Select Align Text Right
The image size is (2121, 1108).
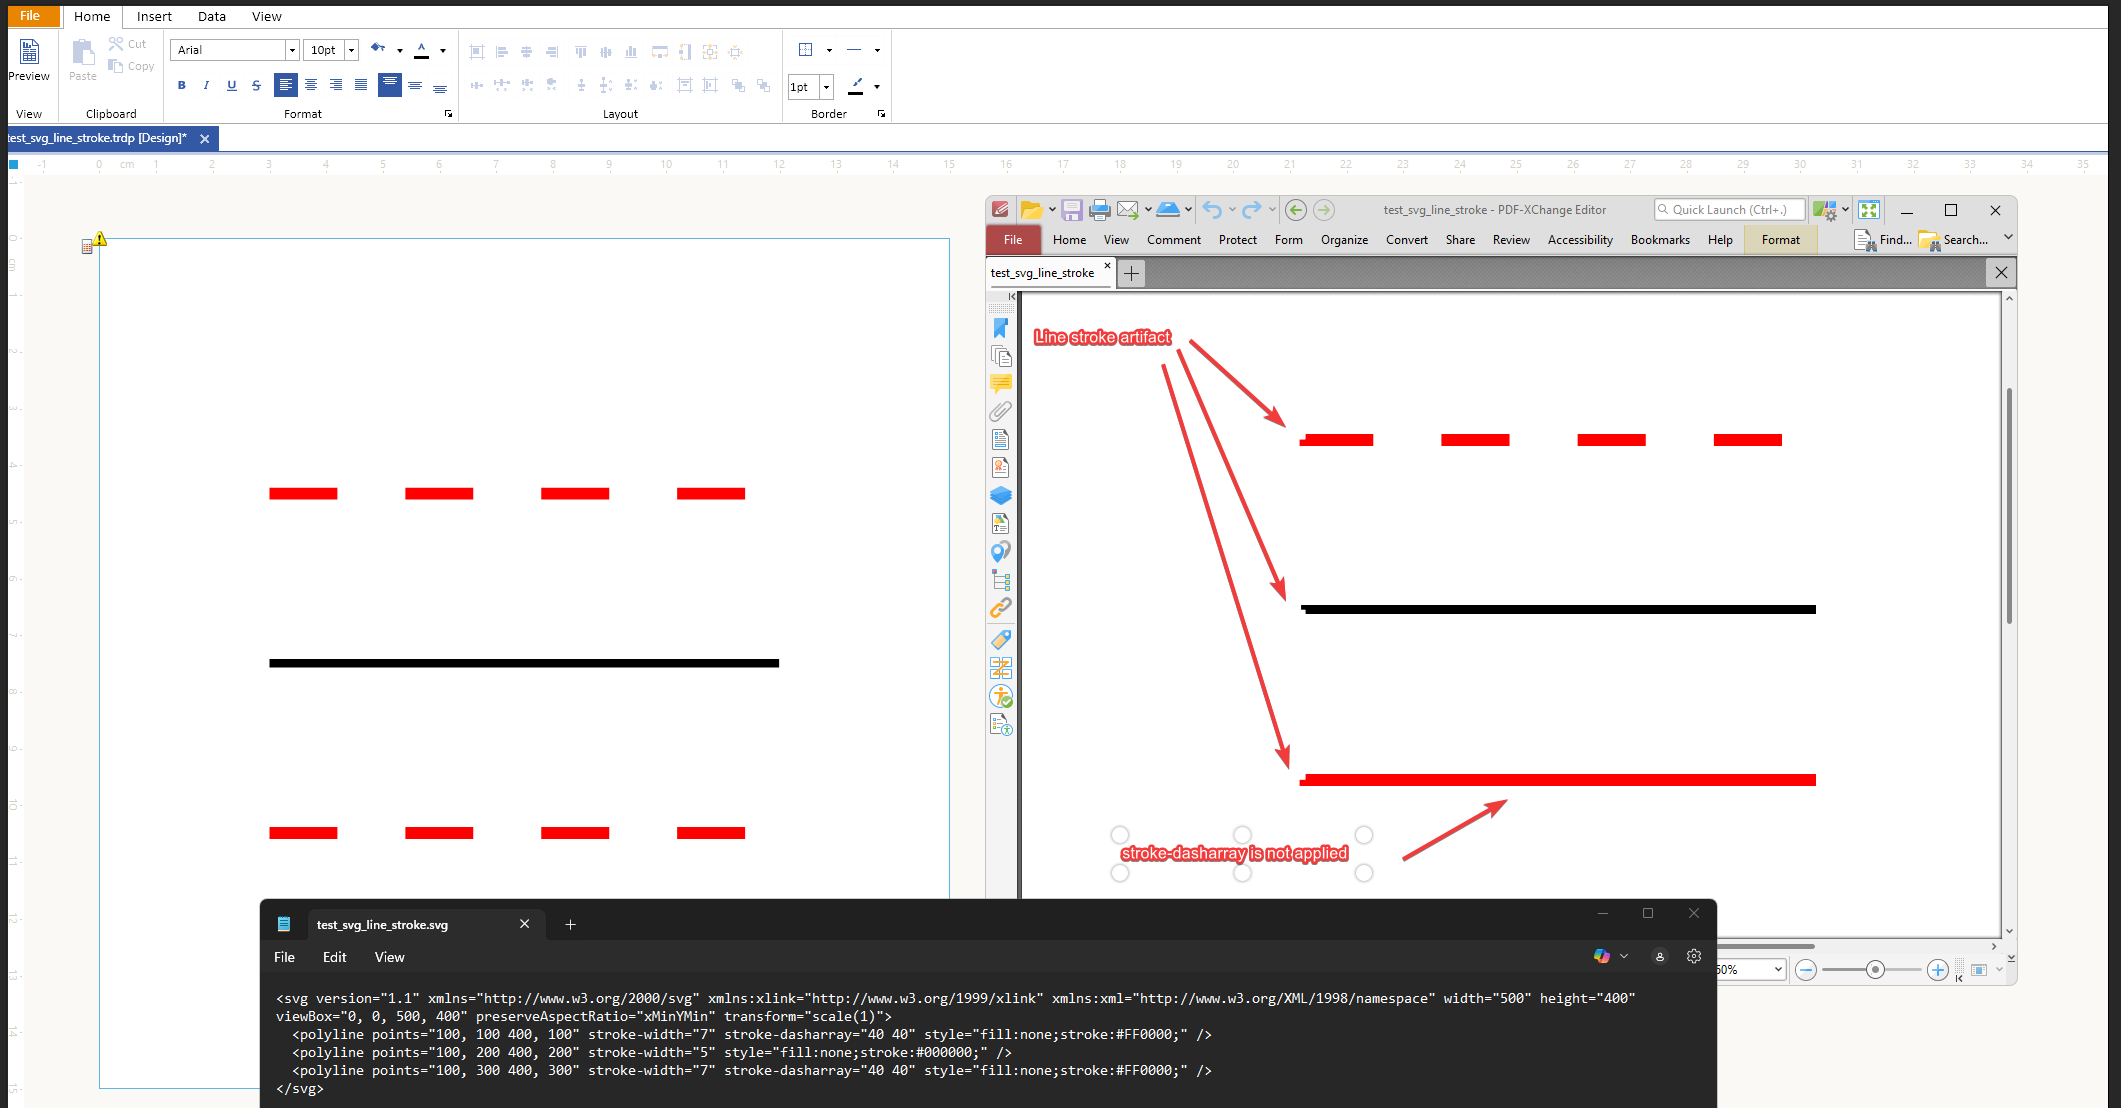(336, 85)
